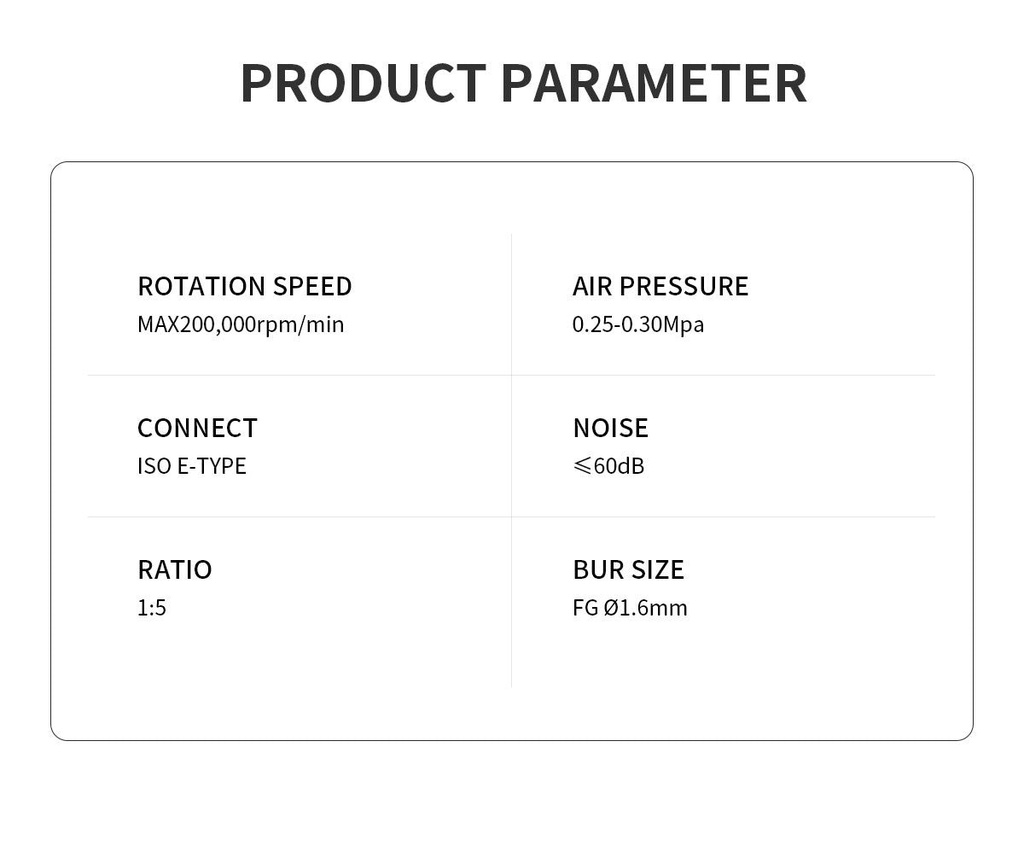The width and height of the screenshot is (1024, 852).
Task: Click the FG Ø1.6mm bur value
Action: 630,608
